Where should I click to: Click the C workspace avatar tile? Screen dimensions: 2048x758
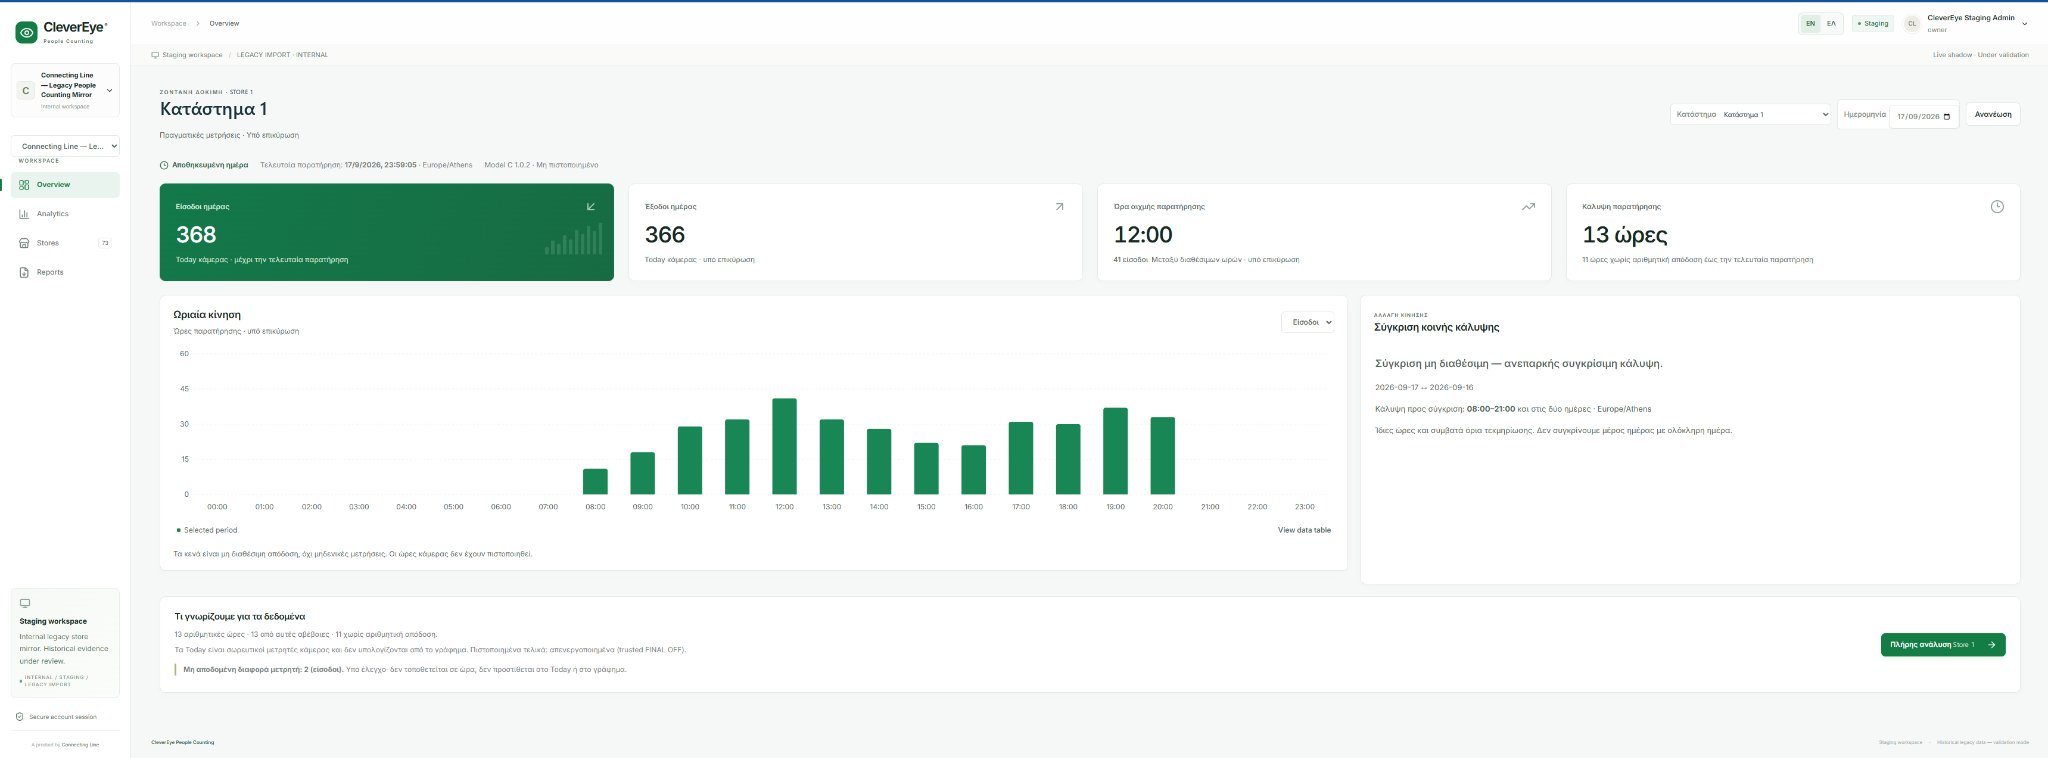pos(26,90)
